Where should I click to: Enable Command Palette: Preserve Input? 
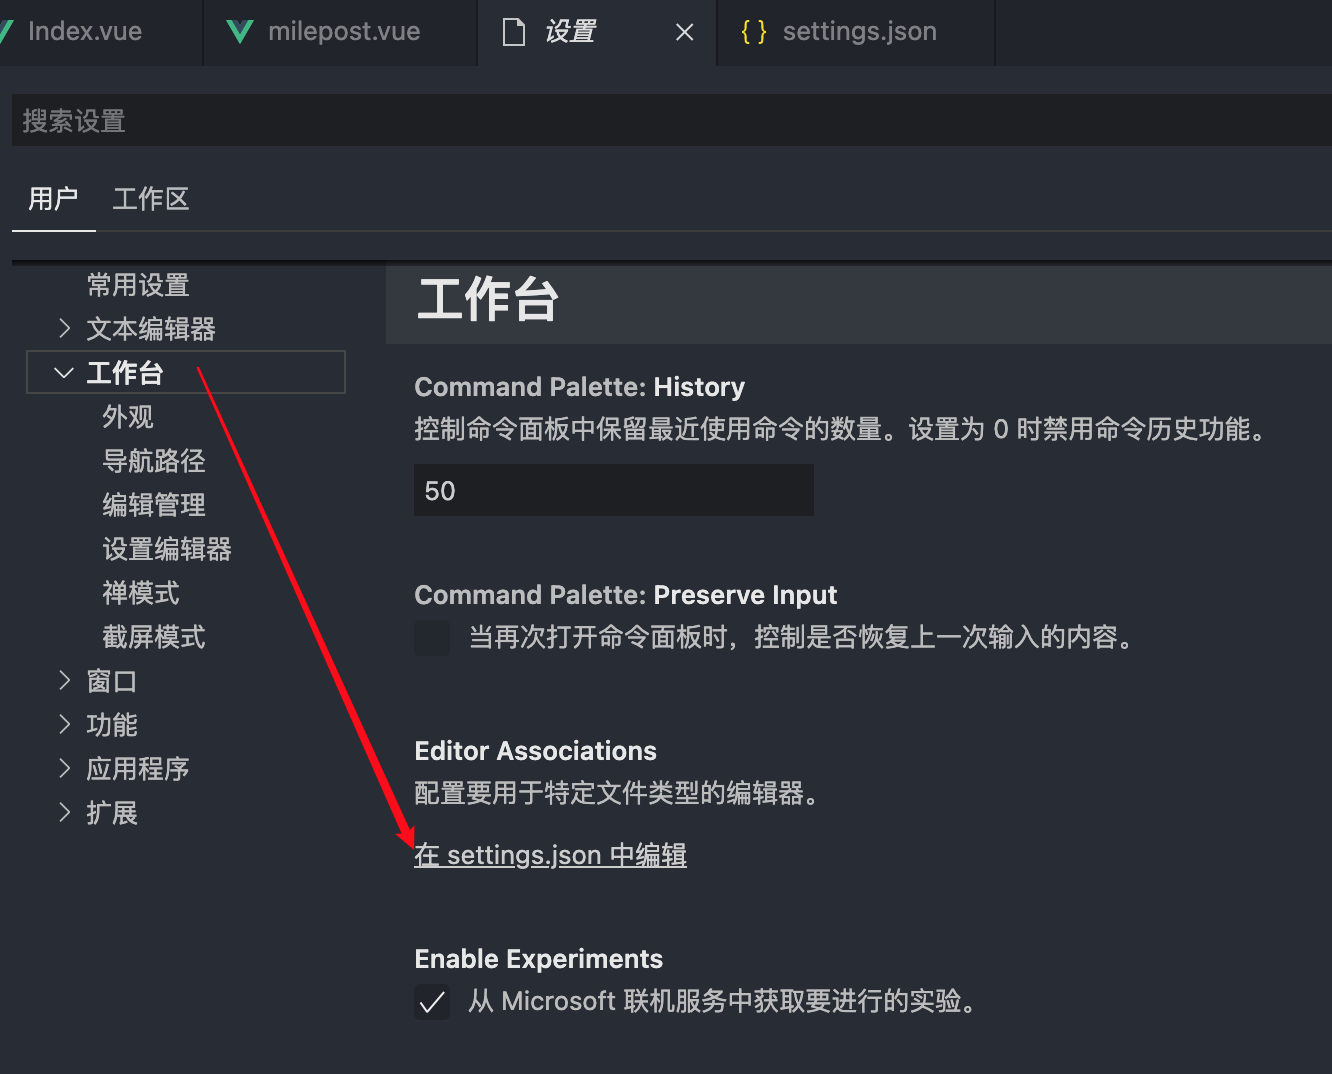pyautogui.click(x=432, y=638)
